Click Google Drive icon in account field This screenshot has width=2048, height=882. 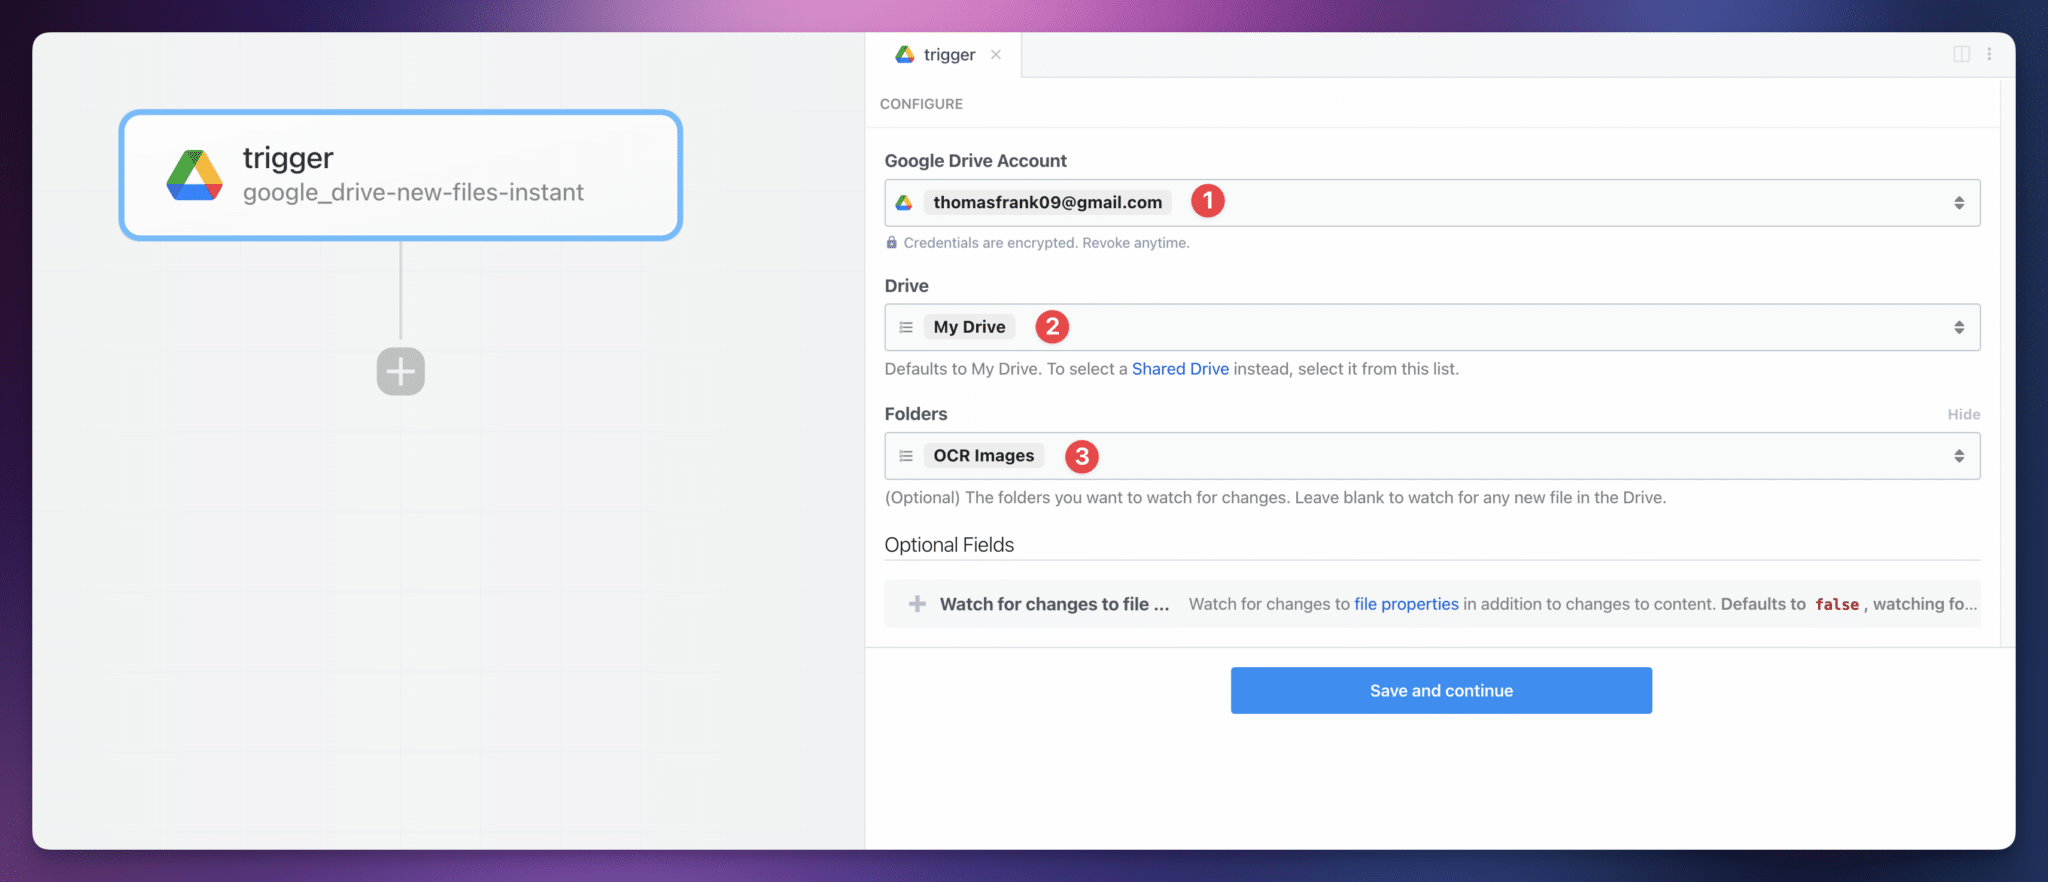(x=904, y=203)
